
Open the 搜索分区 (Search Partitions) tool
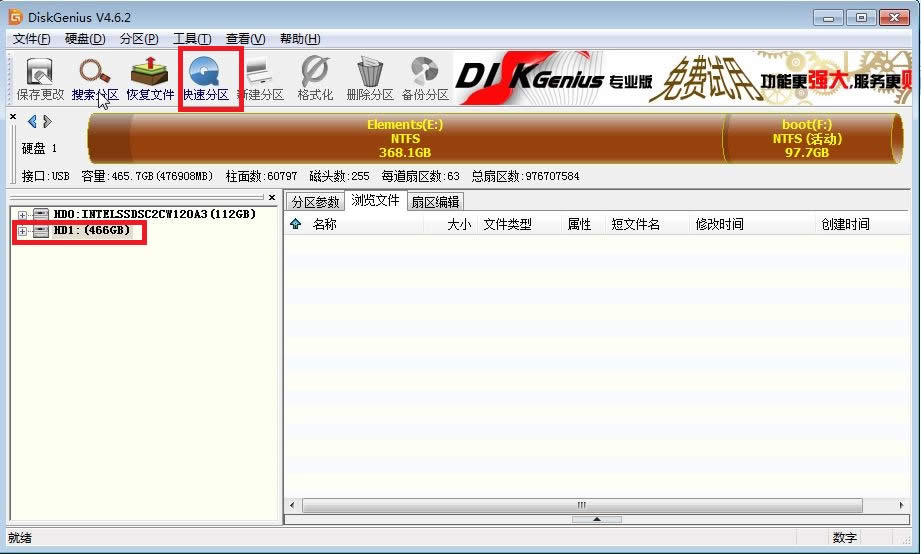tap(95, 80)
